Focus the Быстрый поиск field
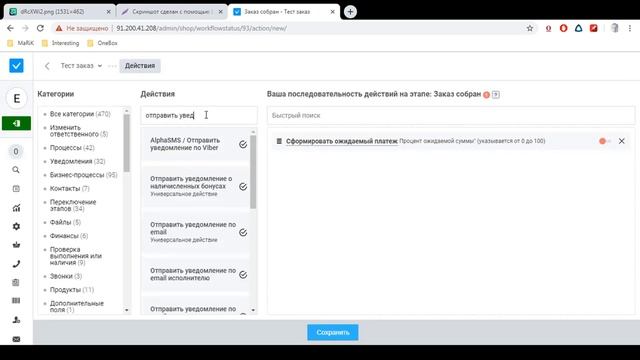This screenshot has width=640, height=360. coord(451,116)
